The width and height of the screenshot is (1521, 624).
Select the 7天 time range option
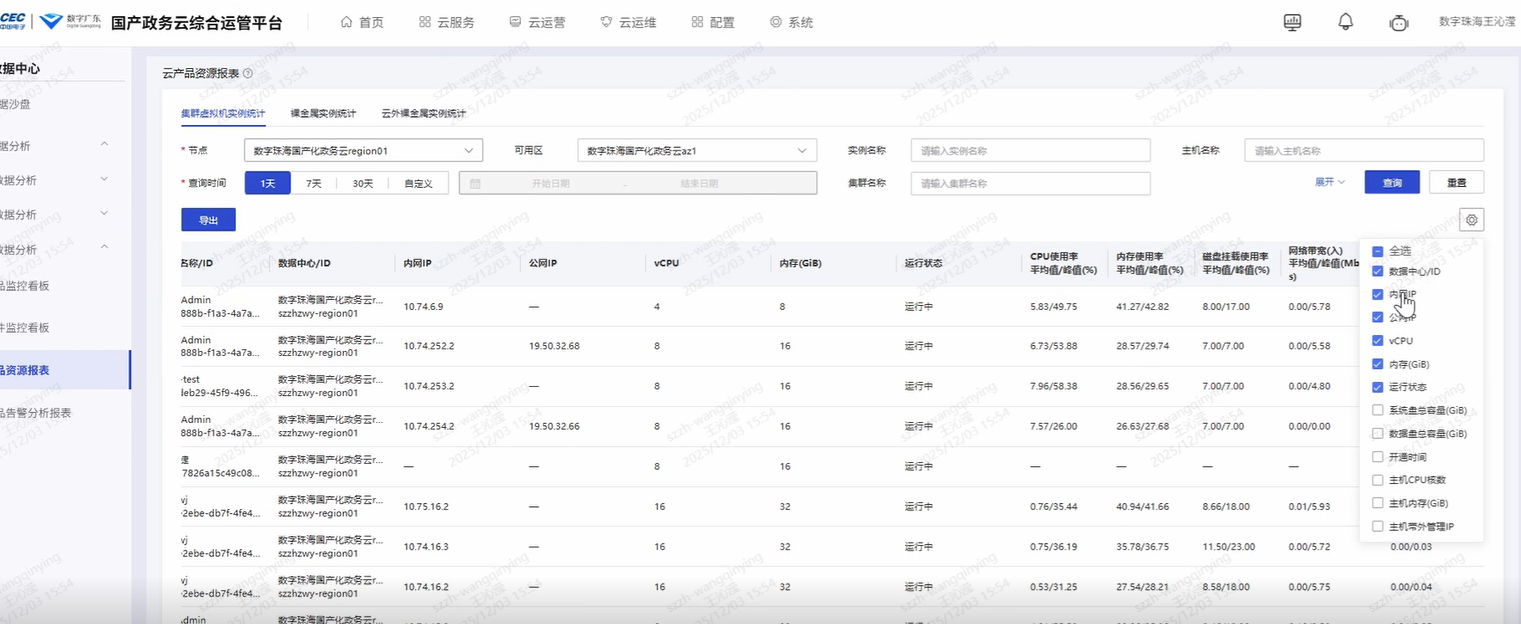coord(313,183)
